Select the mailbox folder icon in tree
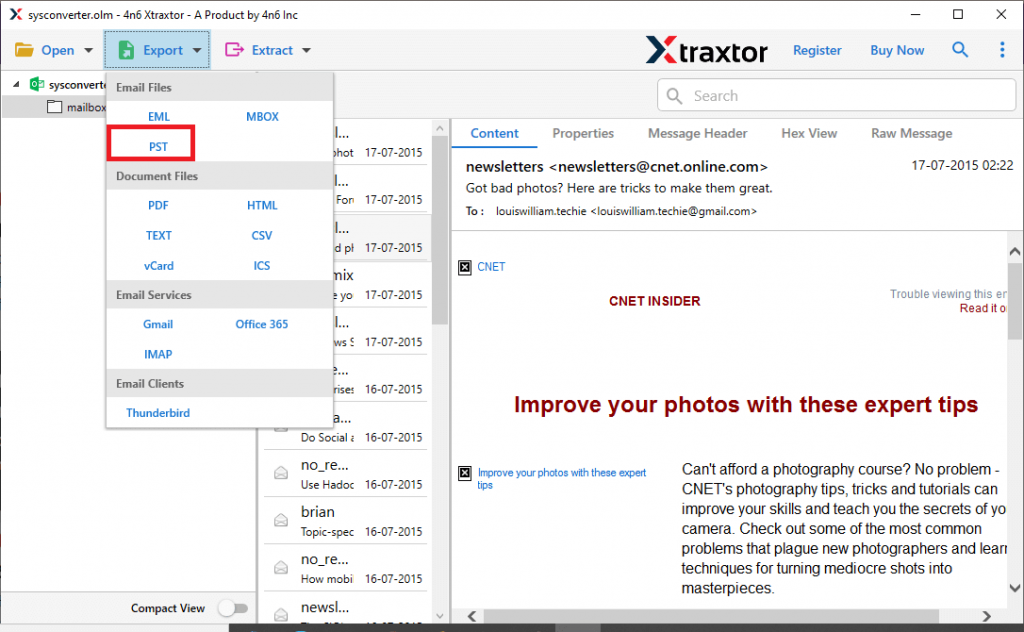This screenshot has width=1024, height=632. pyautogui.click(x=55, y=107)
